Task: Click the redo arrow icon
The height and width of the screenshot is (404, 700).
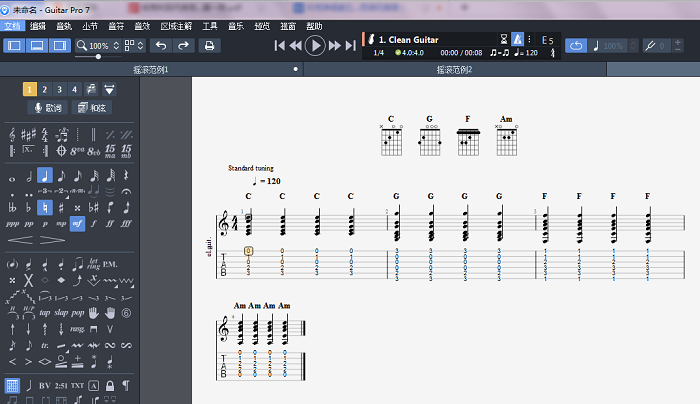Action: coord(183,45)
